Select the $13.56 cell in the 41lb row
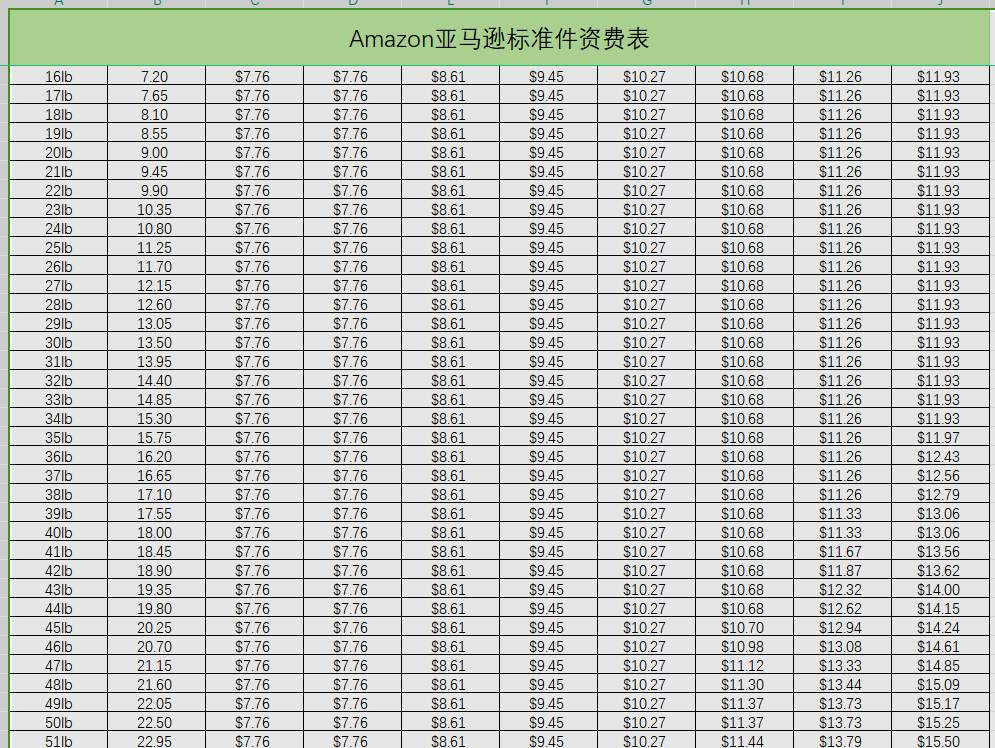 pyautogui.click(x=940, y=553)
